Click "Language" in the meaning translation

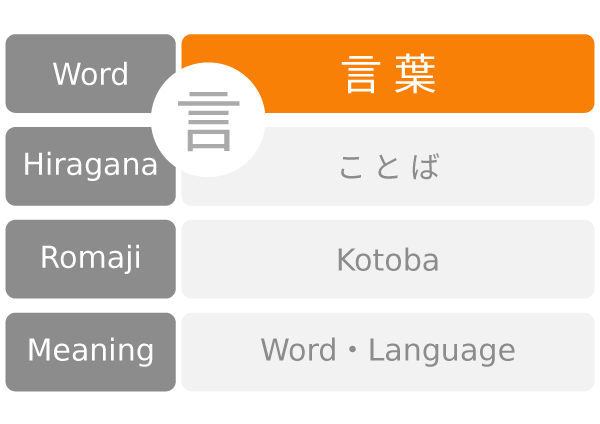click(442, 352)
